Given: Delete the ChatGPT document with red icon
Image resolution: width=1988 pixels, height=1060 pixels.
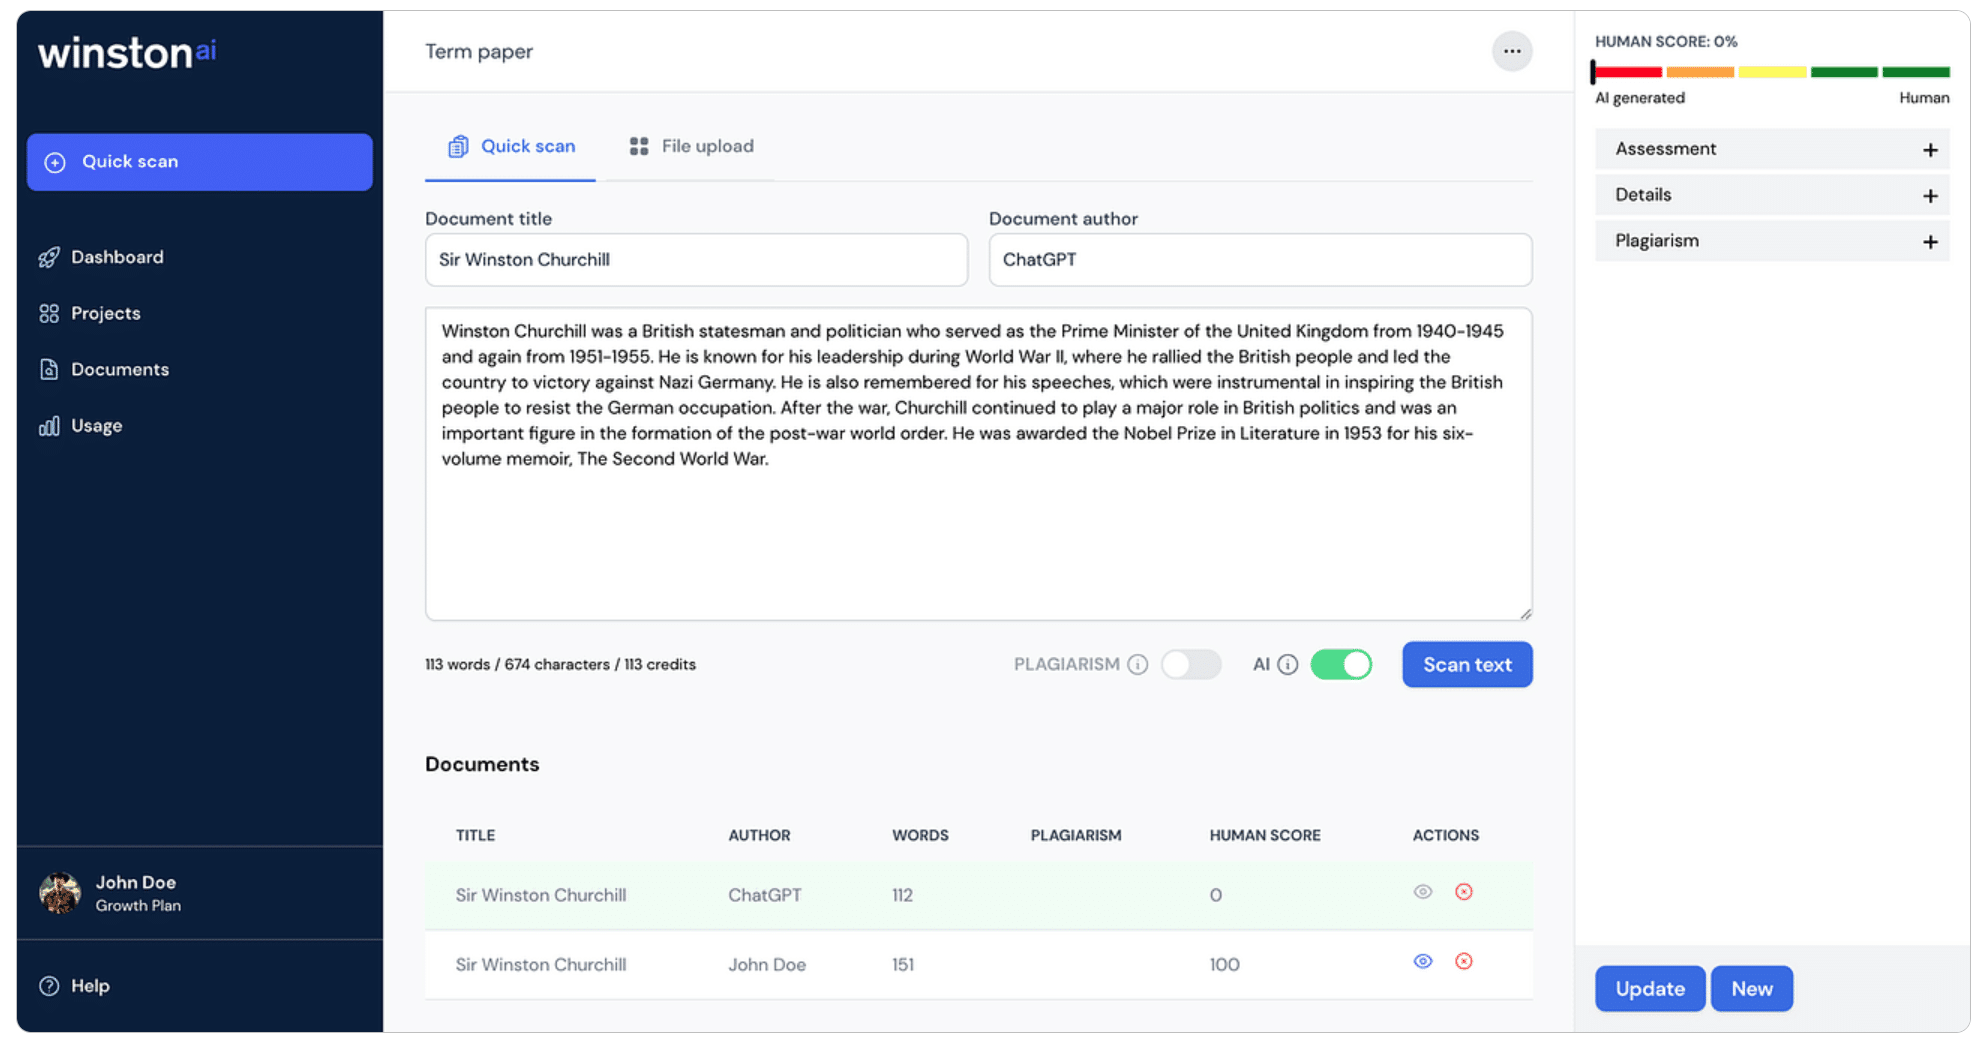Looking at the screenshot, I should click(1464, 891).
